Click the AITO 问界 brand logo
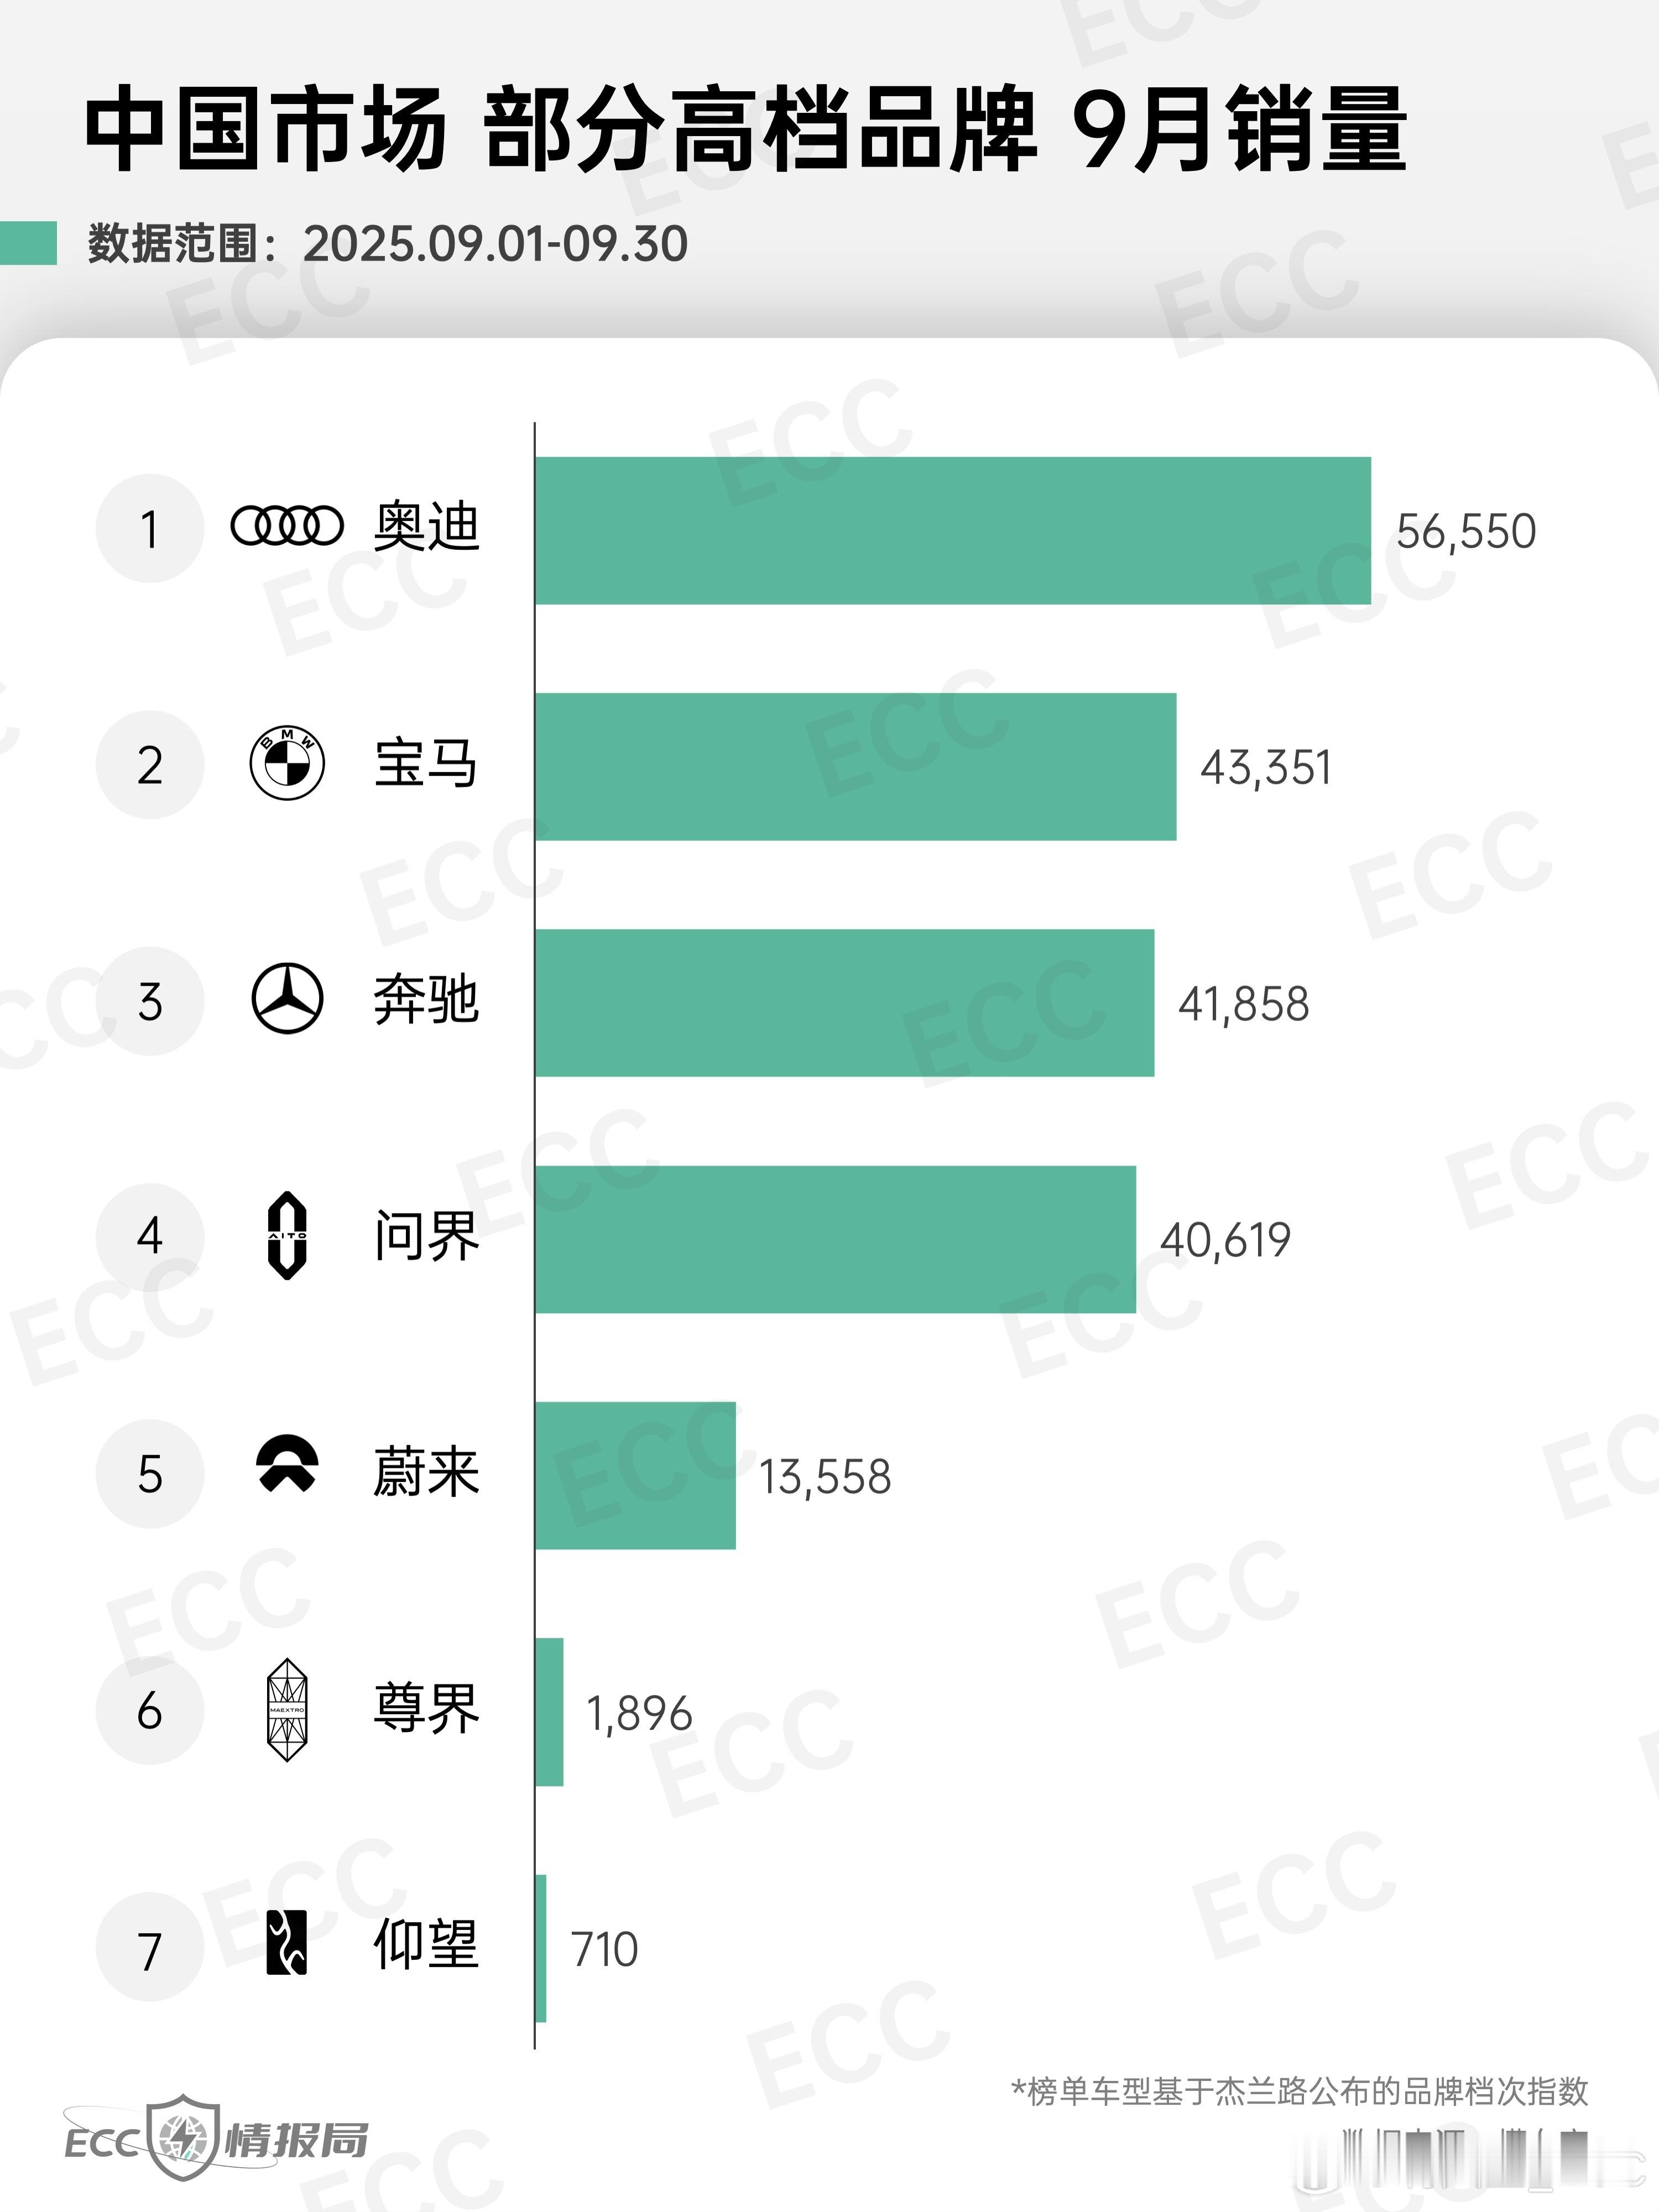This screenshot has height=2212, width=1659. [287, 1236]
